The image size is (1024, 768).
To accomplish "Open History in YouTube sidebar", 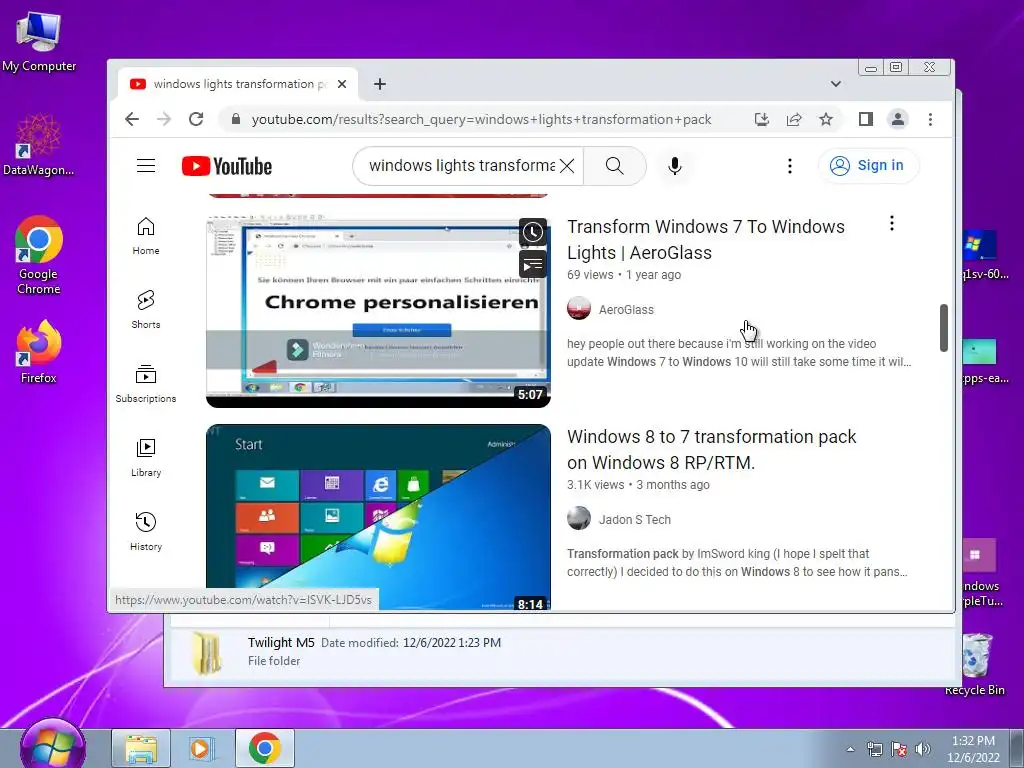I will point(146,532).
